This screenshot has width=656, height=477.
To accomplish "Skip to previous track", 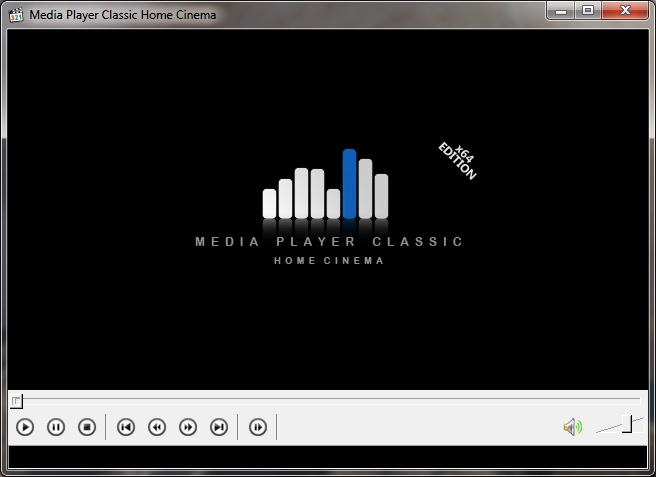I will (126, 427).
